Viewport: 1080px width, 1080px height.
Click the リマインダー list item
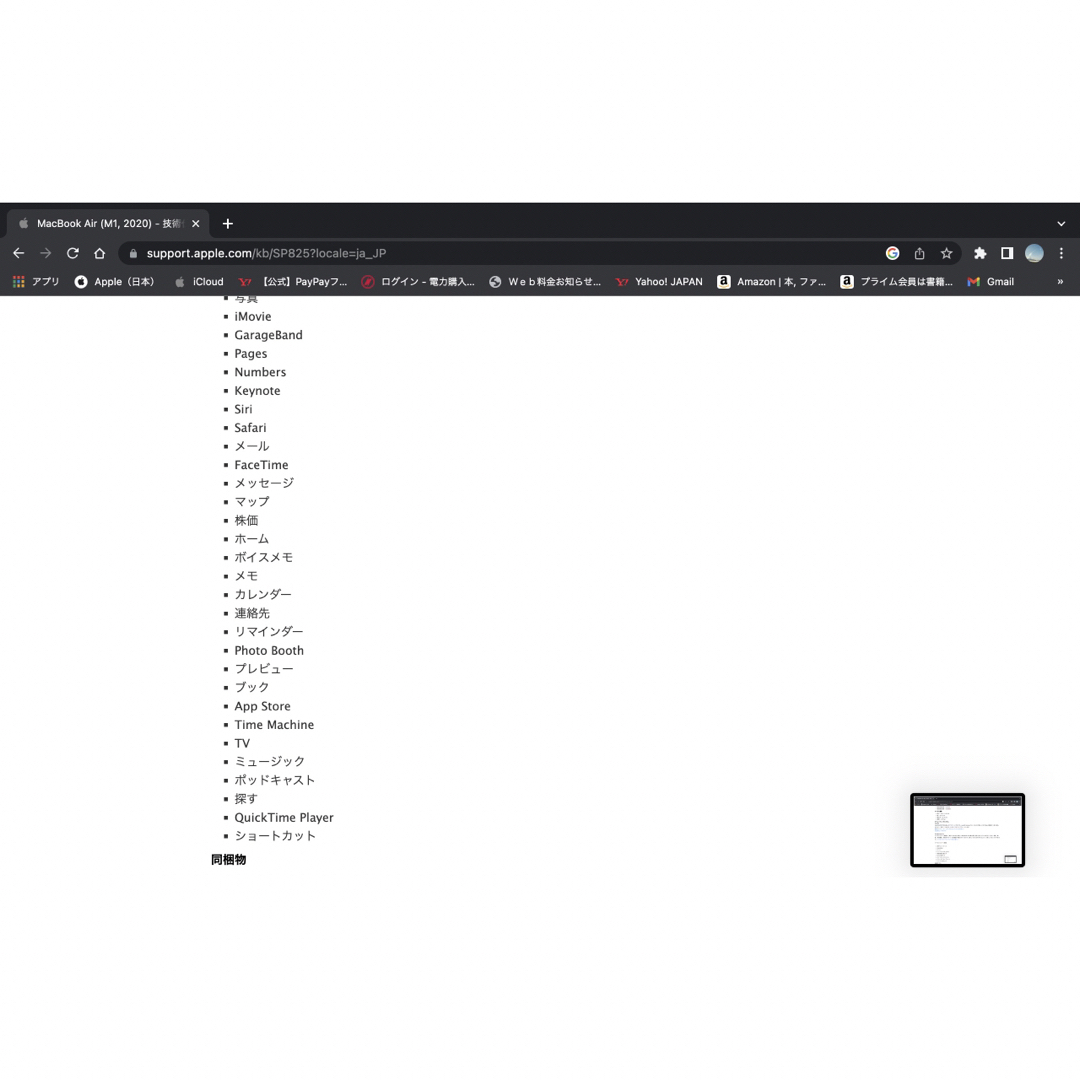(x=269, y=632)
